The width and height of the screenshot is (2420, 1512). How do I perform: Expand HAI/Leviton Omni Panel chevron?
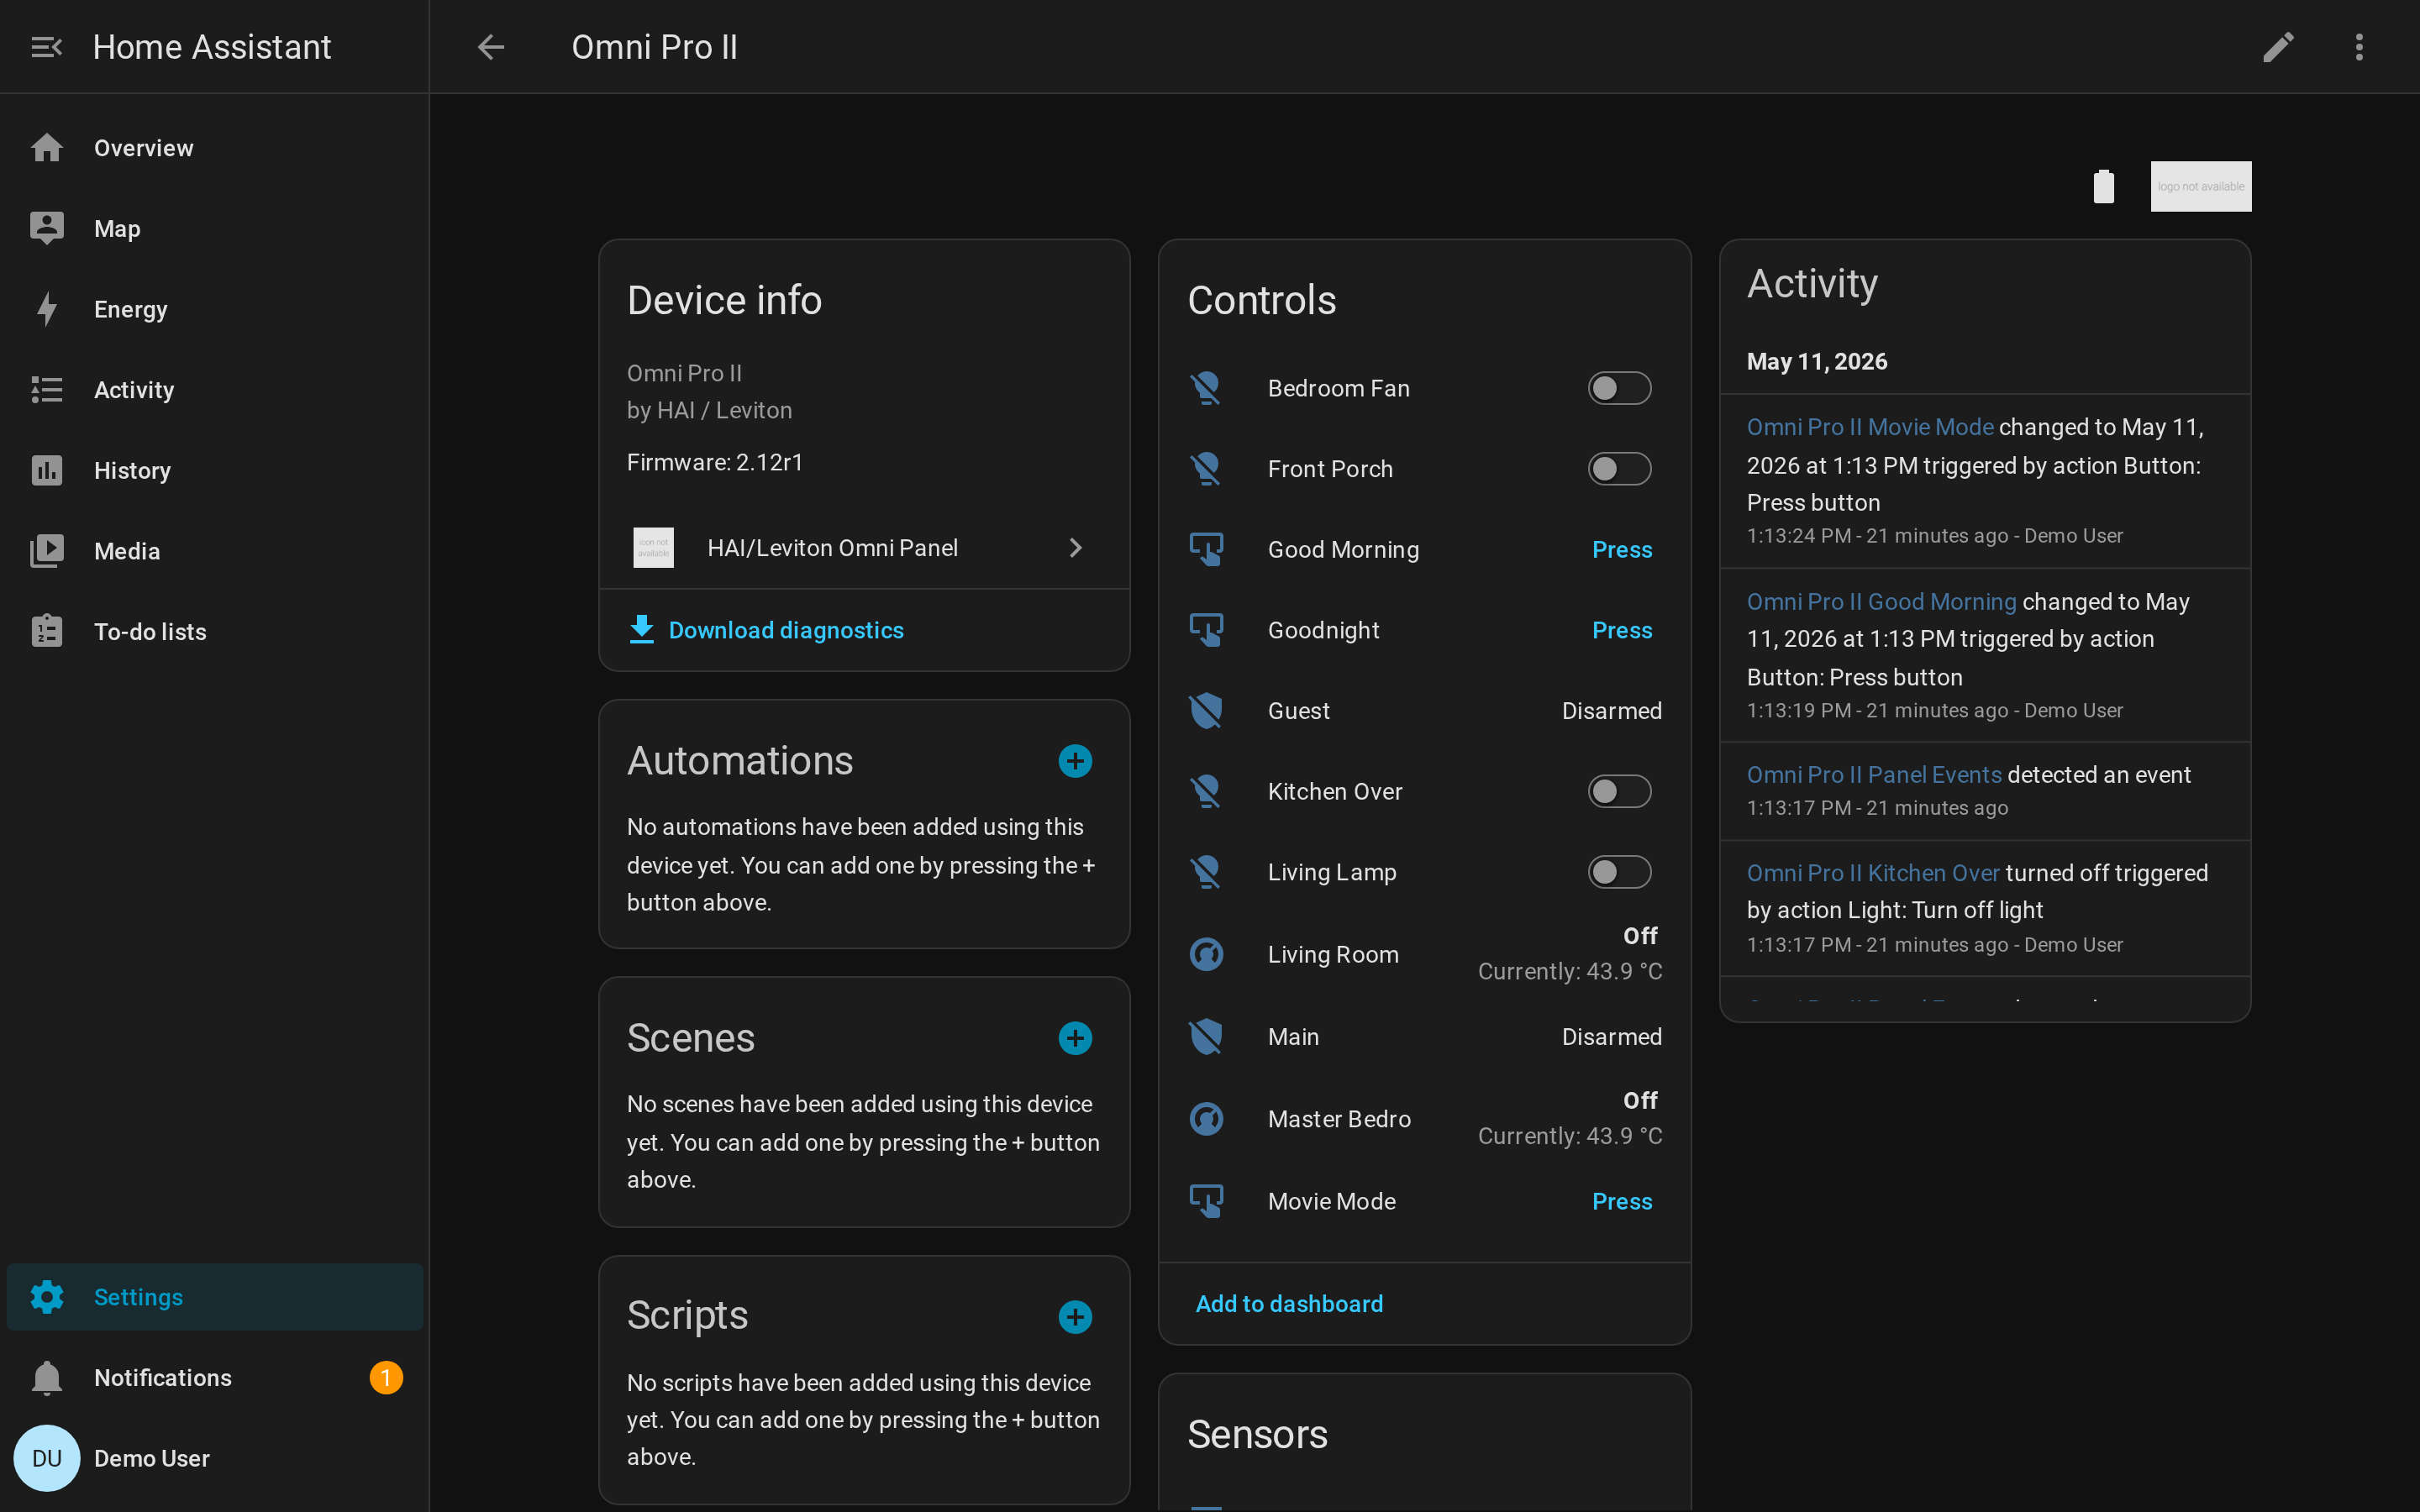1075,548
